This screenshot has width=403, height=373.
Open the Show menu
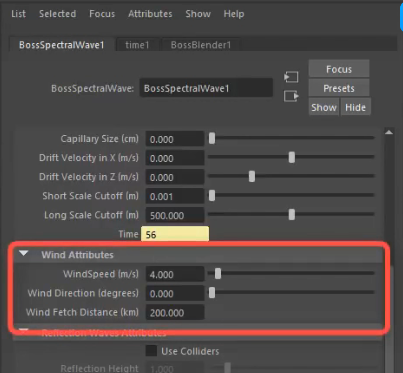pyautogui.click(x=198, y=14)
